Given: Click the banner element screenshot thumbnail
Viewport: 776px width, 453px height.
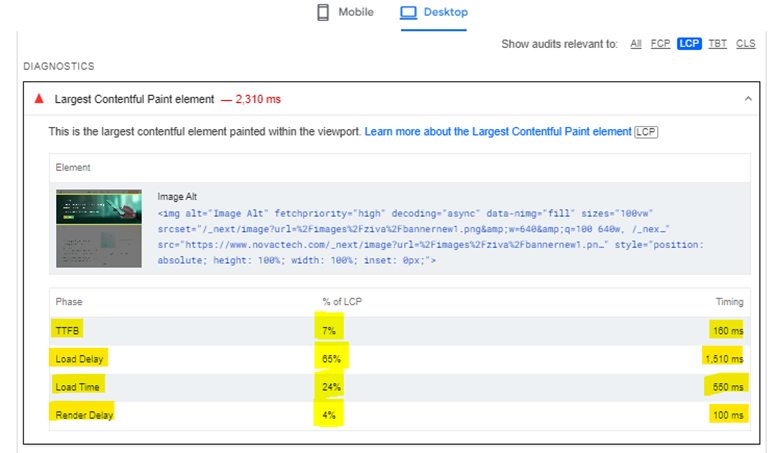Looking at the screenshot, I should [98, 228].
